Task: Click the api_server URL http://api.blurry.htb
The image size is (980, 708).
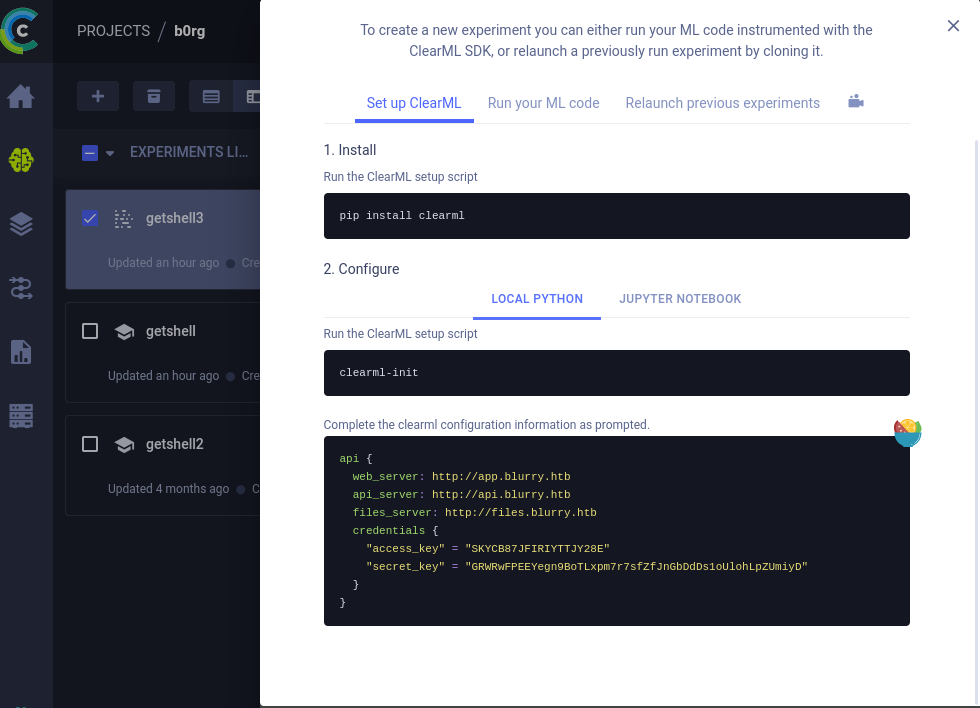Action: [501, 495]
